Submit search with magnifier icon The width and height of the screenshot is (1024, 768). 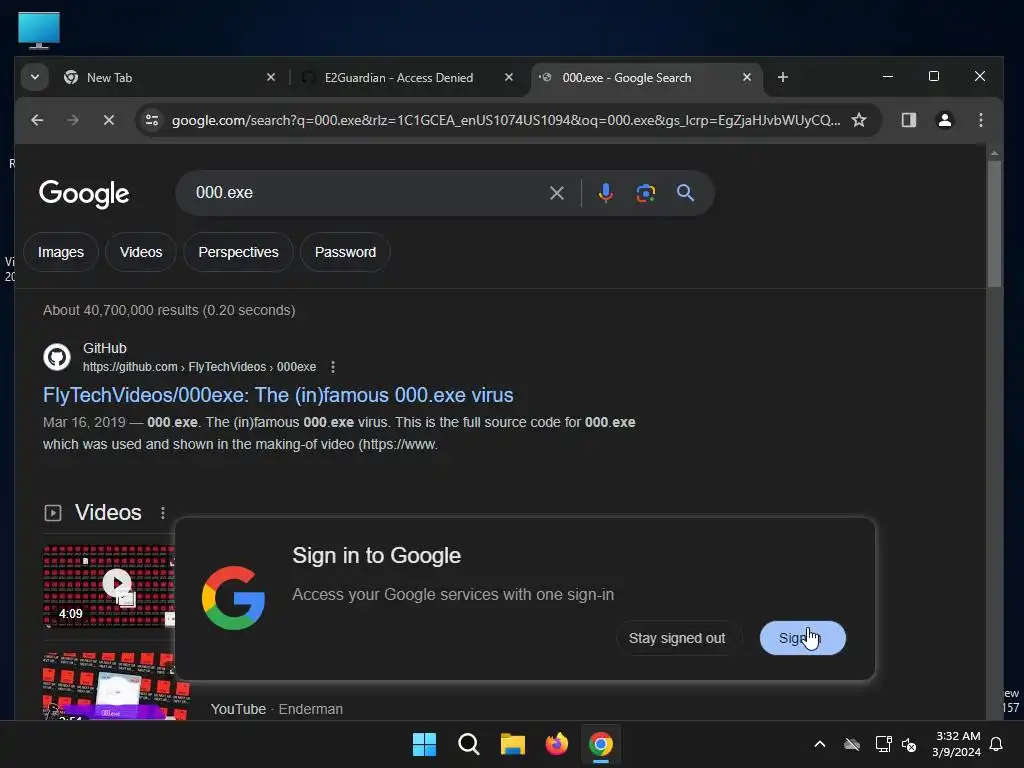pos(685,193)
